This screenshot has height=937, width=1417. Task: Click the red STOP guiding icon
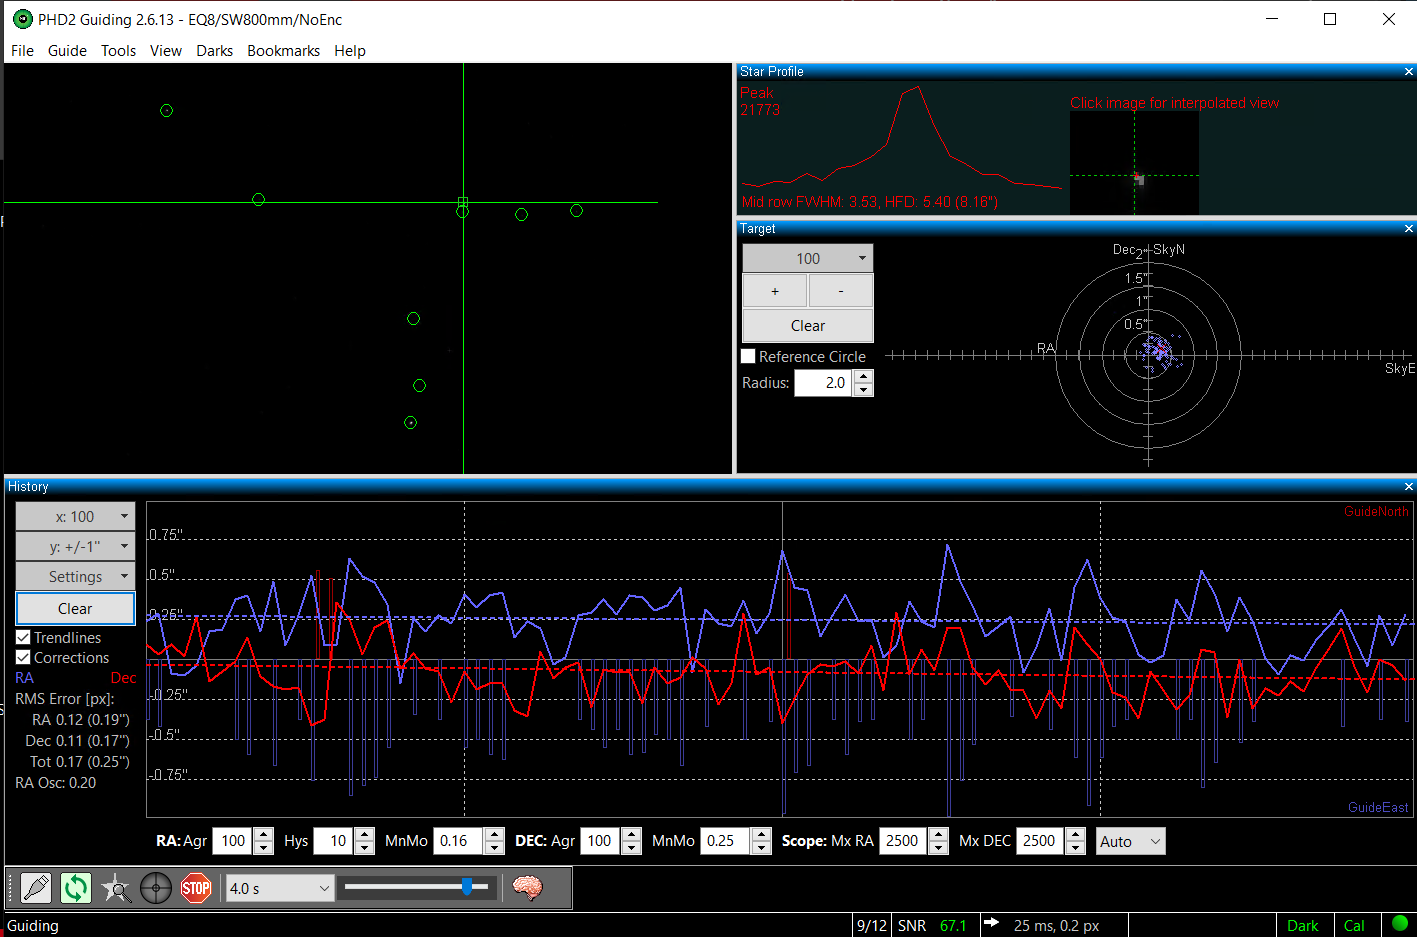(x=196, y=888)
